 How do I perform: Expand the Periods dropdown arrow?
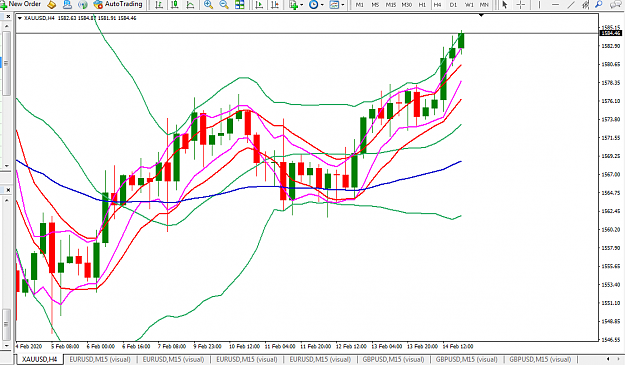[322, 5]
